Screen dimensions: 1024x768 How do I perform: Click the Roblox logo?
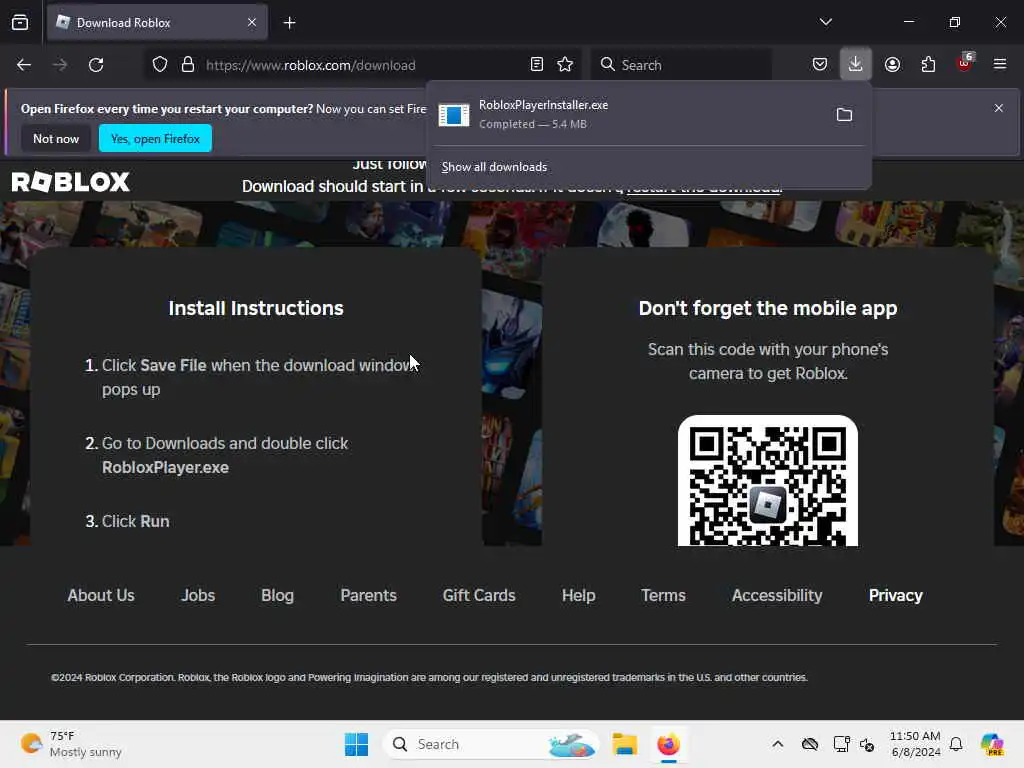click(71, 182)
